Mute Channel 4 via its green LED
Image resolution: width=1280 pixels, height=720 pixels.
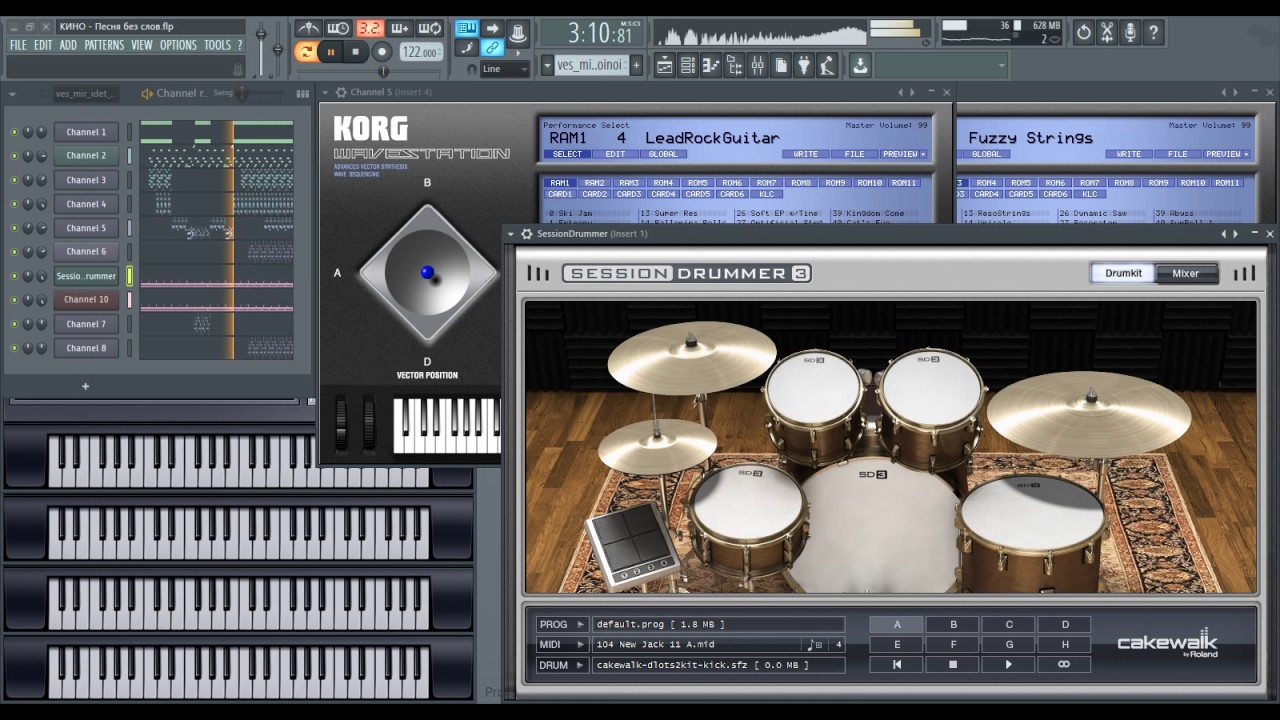click(x=14, y=204)
